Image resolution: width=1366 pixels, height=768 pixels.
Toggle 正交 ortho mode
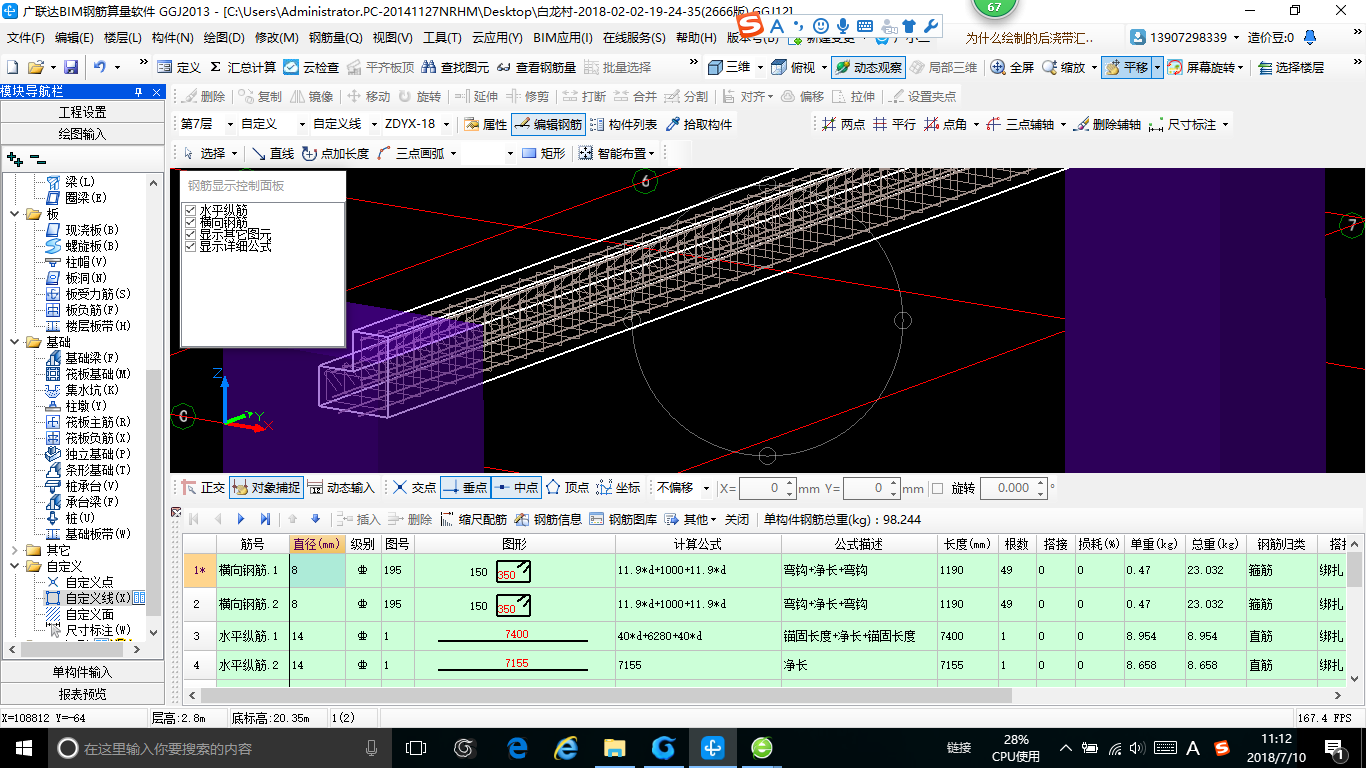pyautogui.click(x=203, y=488)
